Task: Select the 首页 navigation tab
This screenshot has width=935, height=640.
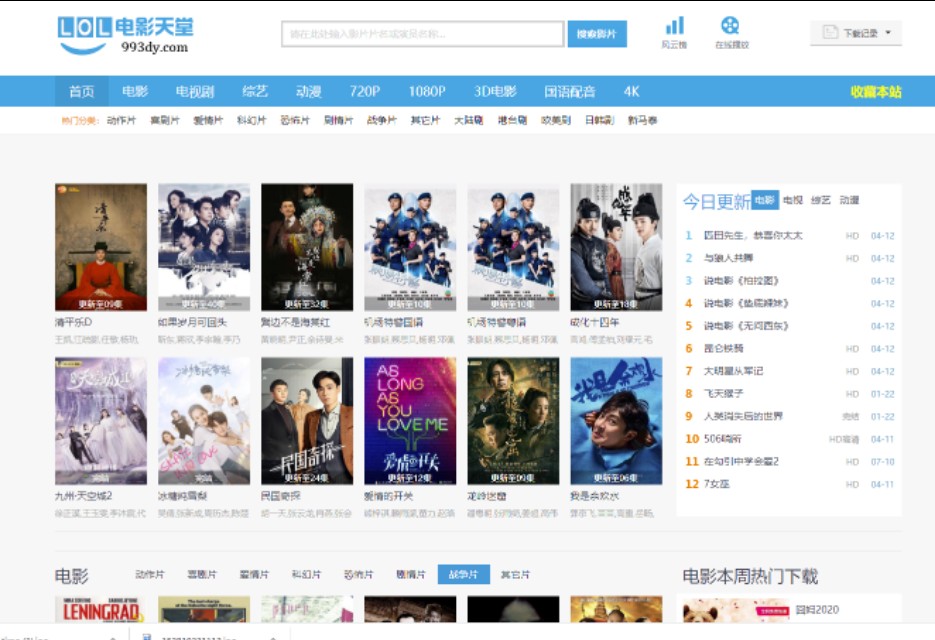Action: (82, 91)
